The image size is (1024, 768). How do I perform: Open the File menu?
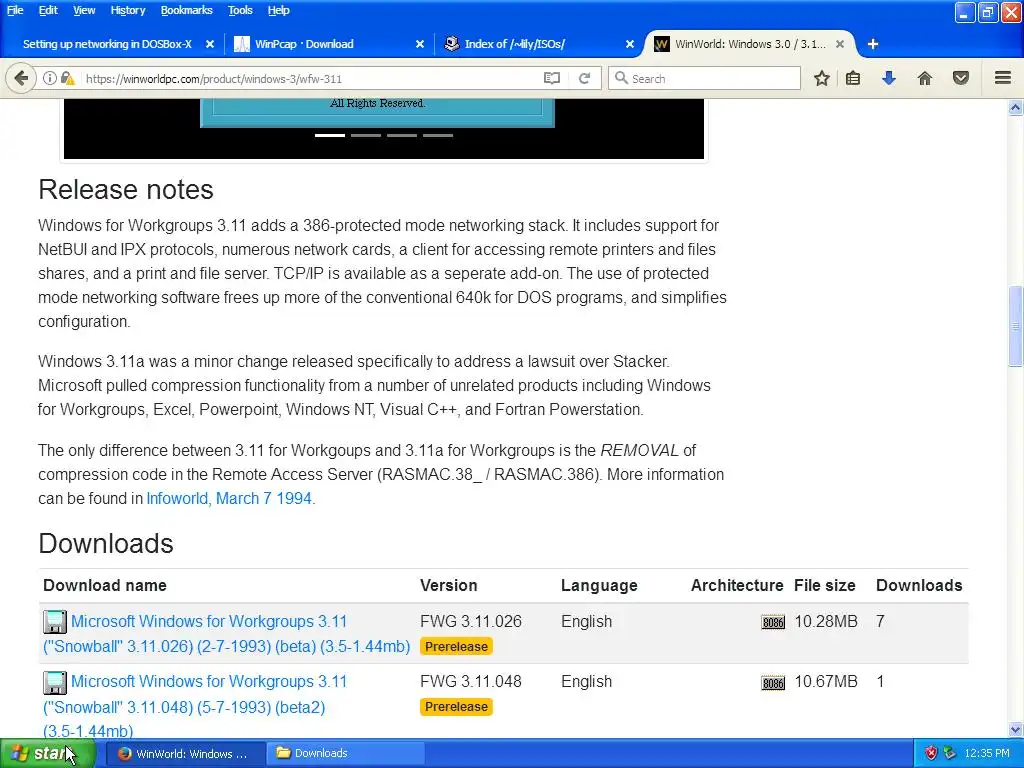(15, 10)
